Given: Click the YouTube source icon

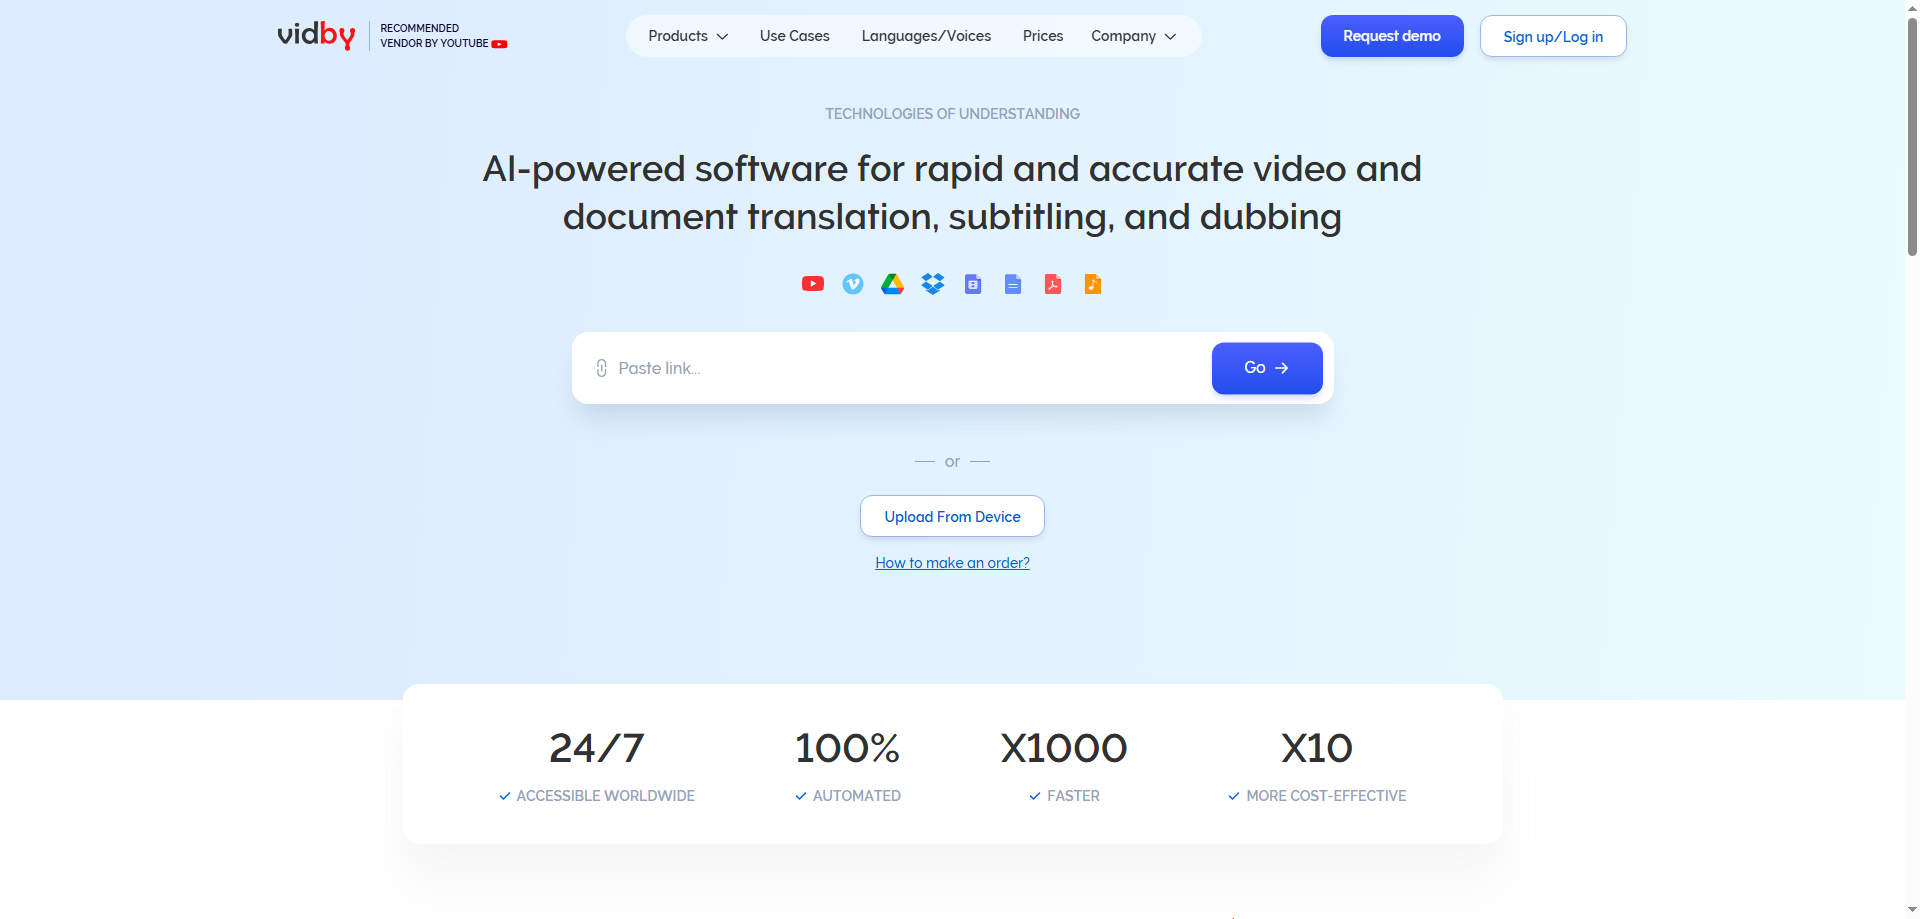Looking at the screenshot, I should [812, 284].
